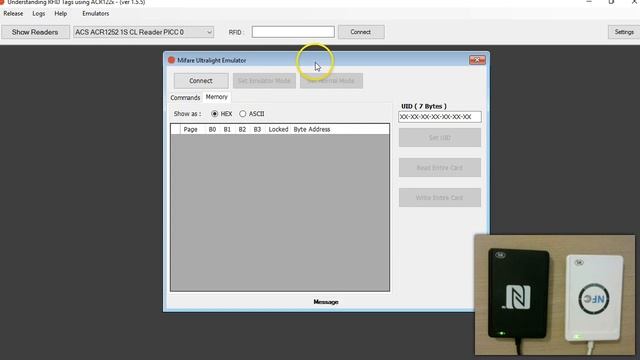Click the Message label at dialog bottom

point(326,302)
